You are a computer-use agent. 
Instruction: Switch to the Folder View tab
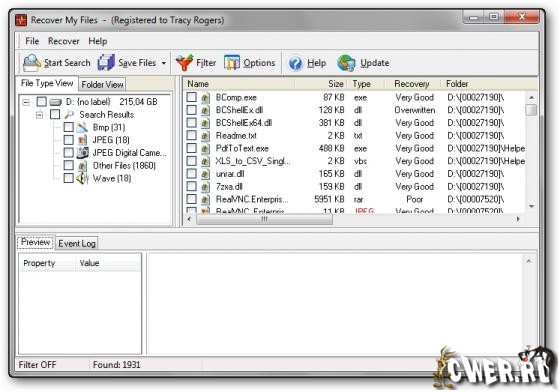102,85
